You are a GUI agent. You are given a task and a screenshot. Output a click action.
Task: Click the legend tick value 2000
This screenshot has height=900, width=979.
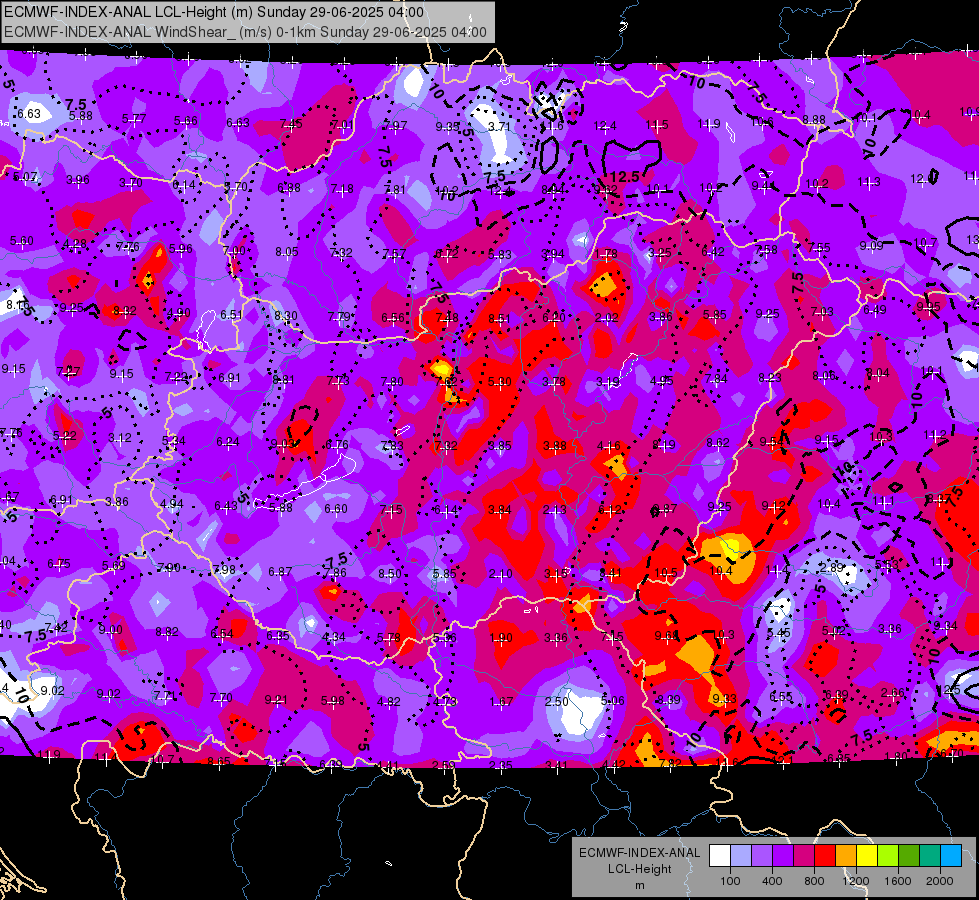point(940,881)
